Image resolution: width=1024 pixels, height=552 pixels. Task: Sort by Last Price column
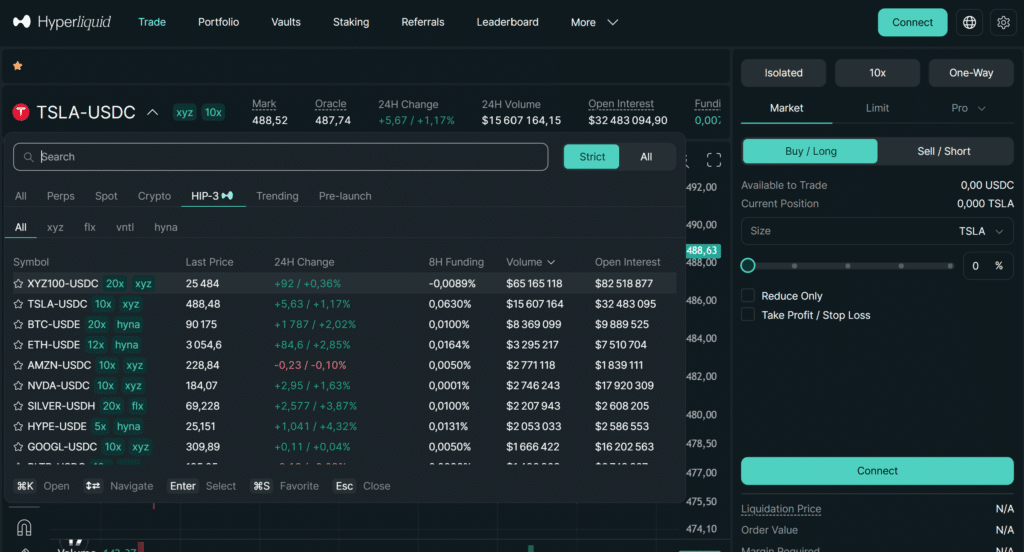click(209, 262)
